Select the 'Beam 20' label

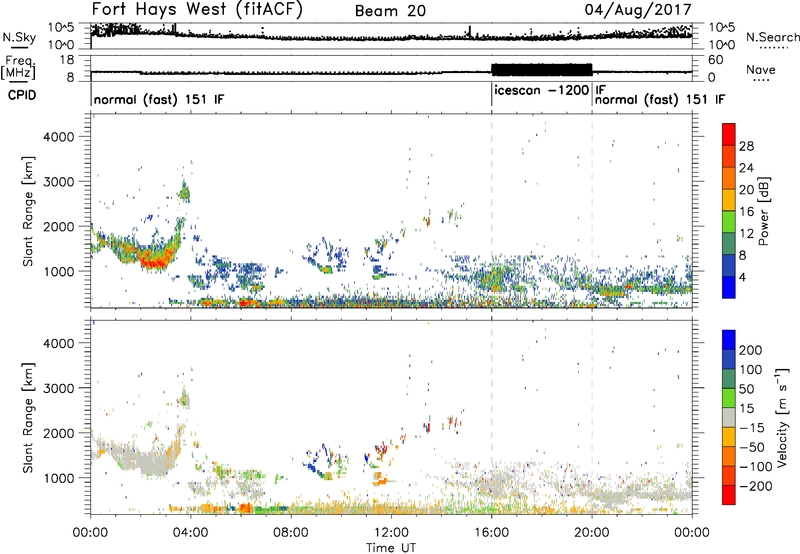click(x=390, y=11)
